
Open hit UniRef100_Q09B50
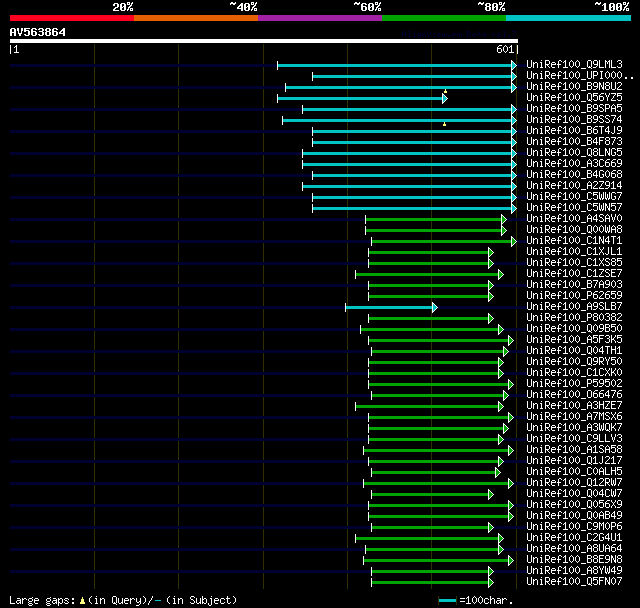pos(574,329)
